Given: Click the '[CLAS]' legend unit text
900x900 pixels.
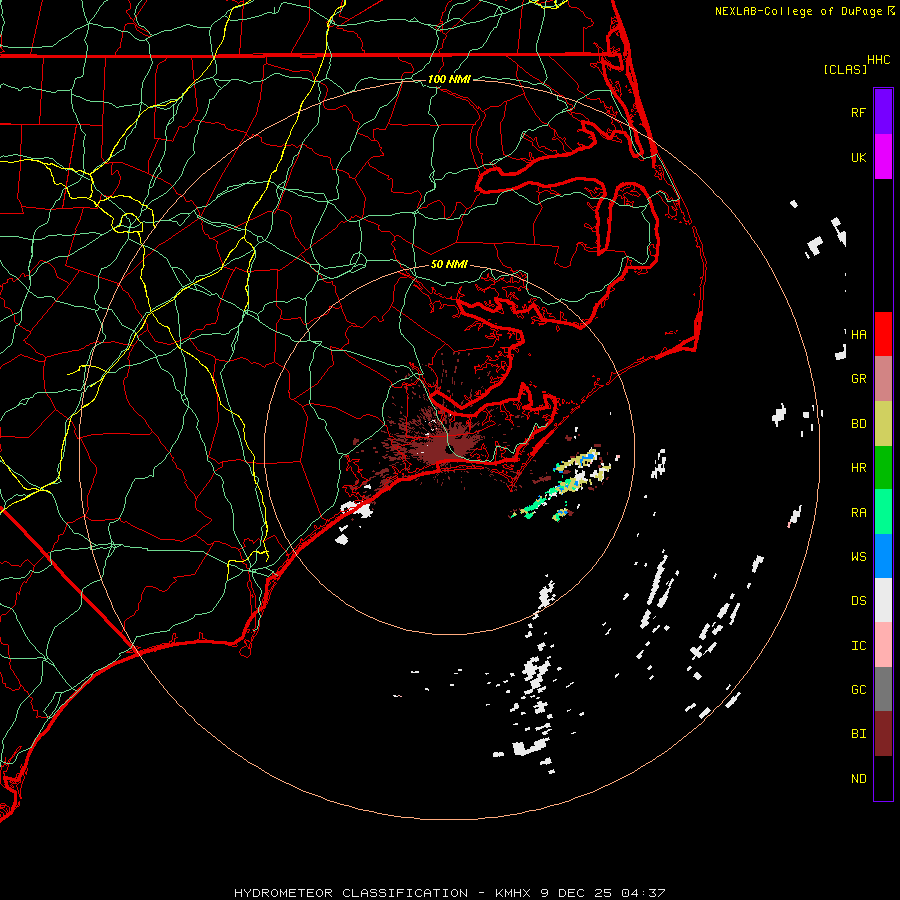Looking at the screenshot, I should (x=845, y=69).
